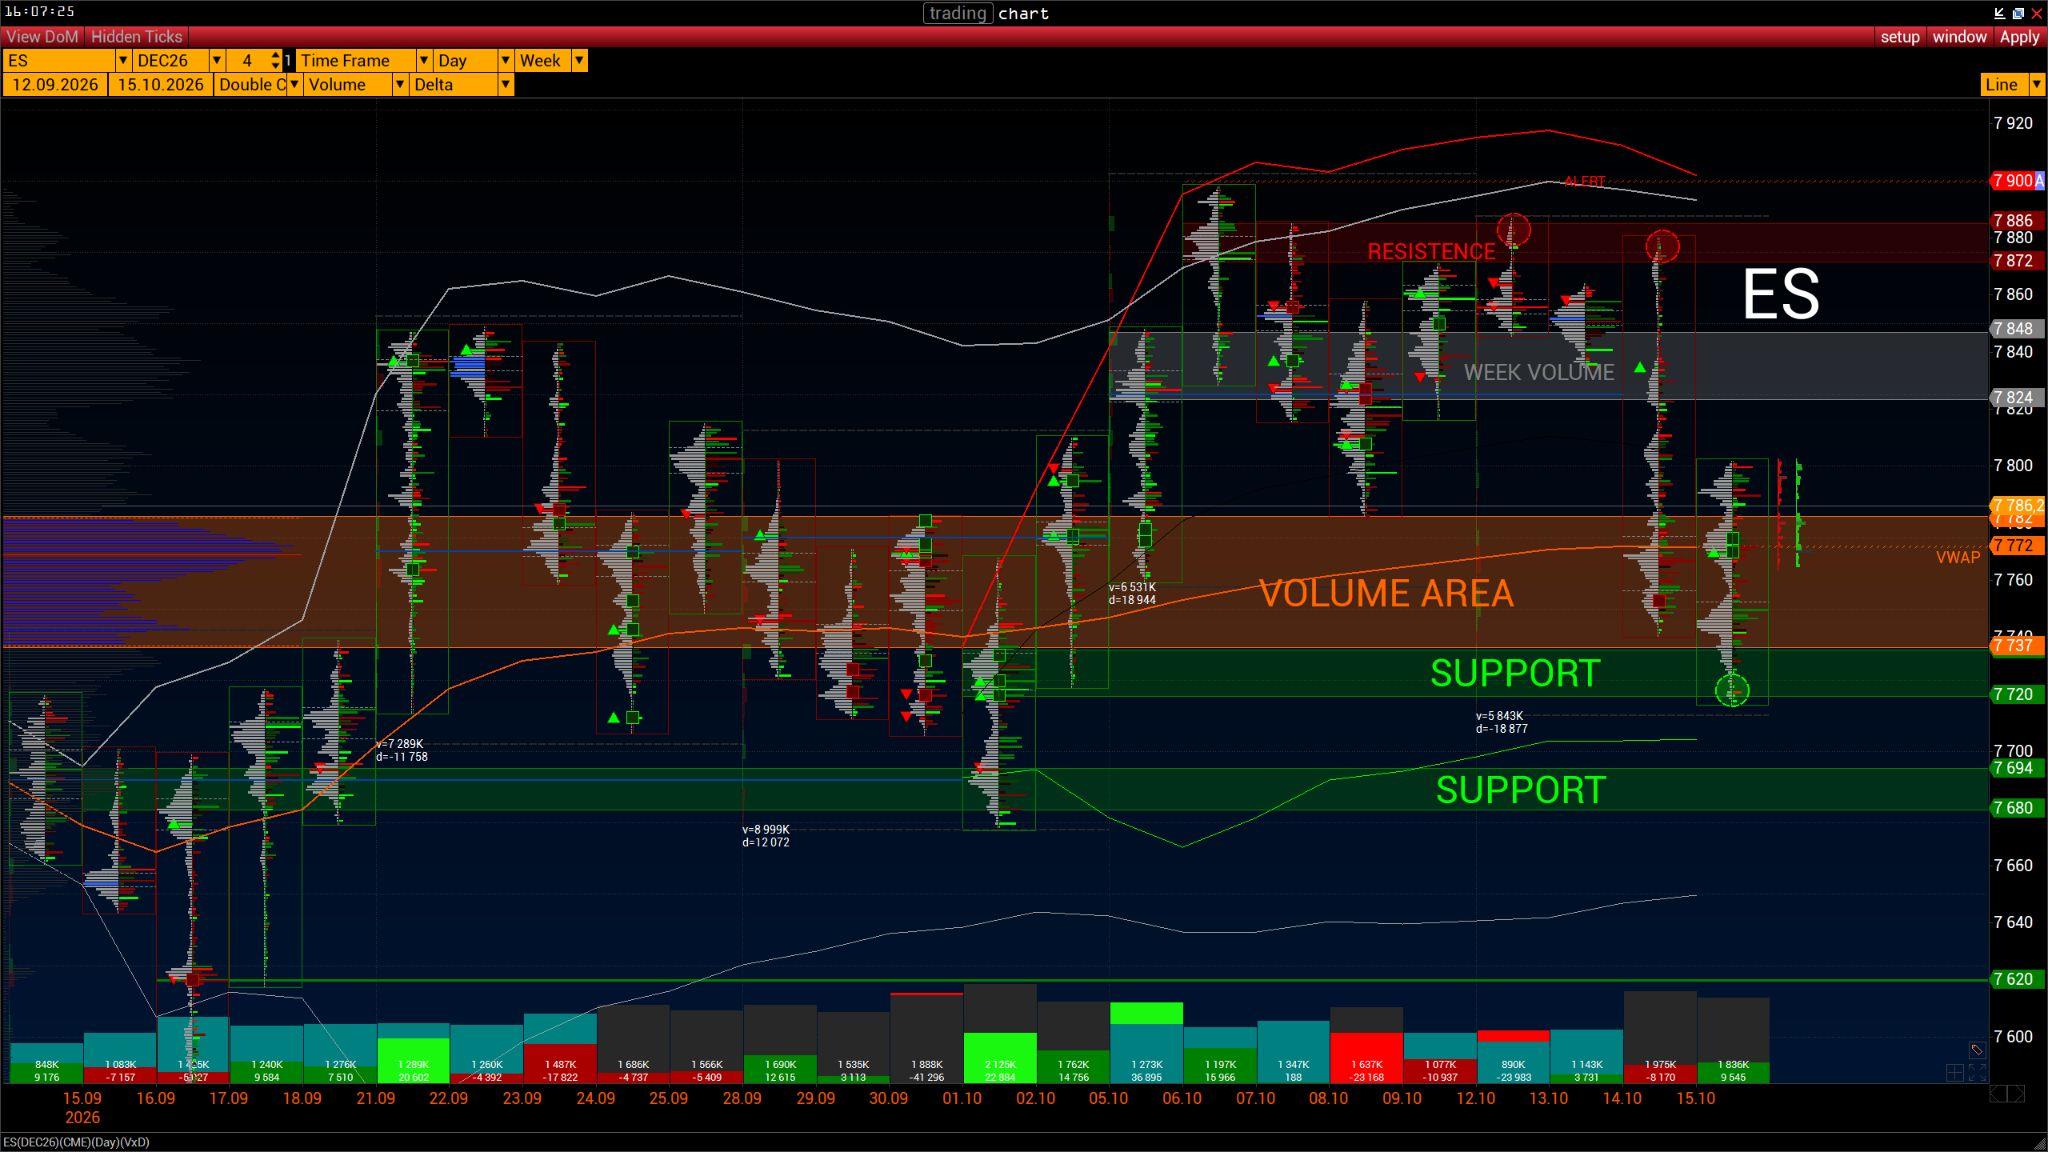Click the scroll chart right arrow
Screen dimensions: 2048x1152
point(2017,1095)
